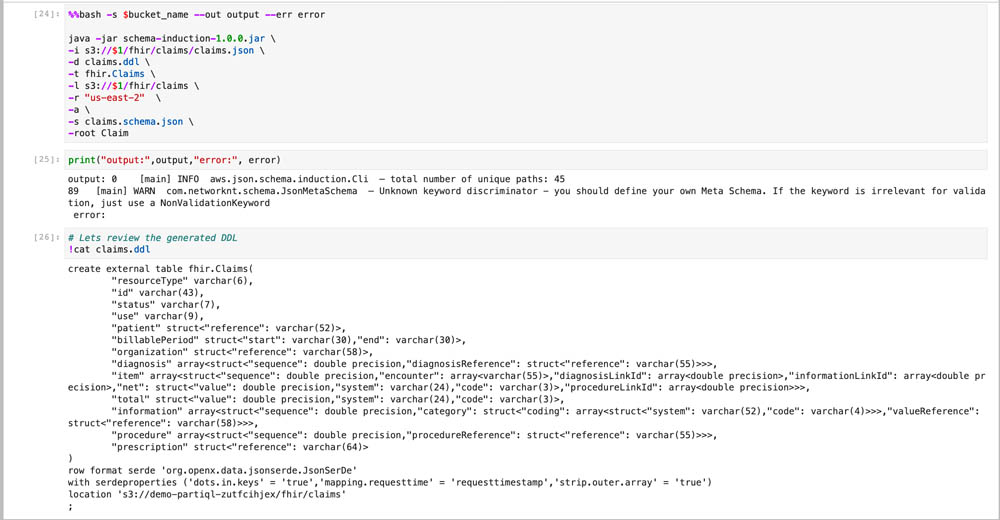Click the comment Lets review the generated DDL
The width and height of the screenshot is (1000, 520).
[152, 237]
